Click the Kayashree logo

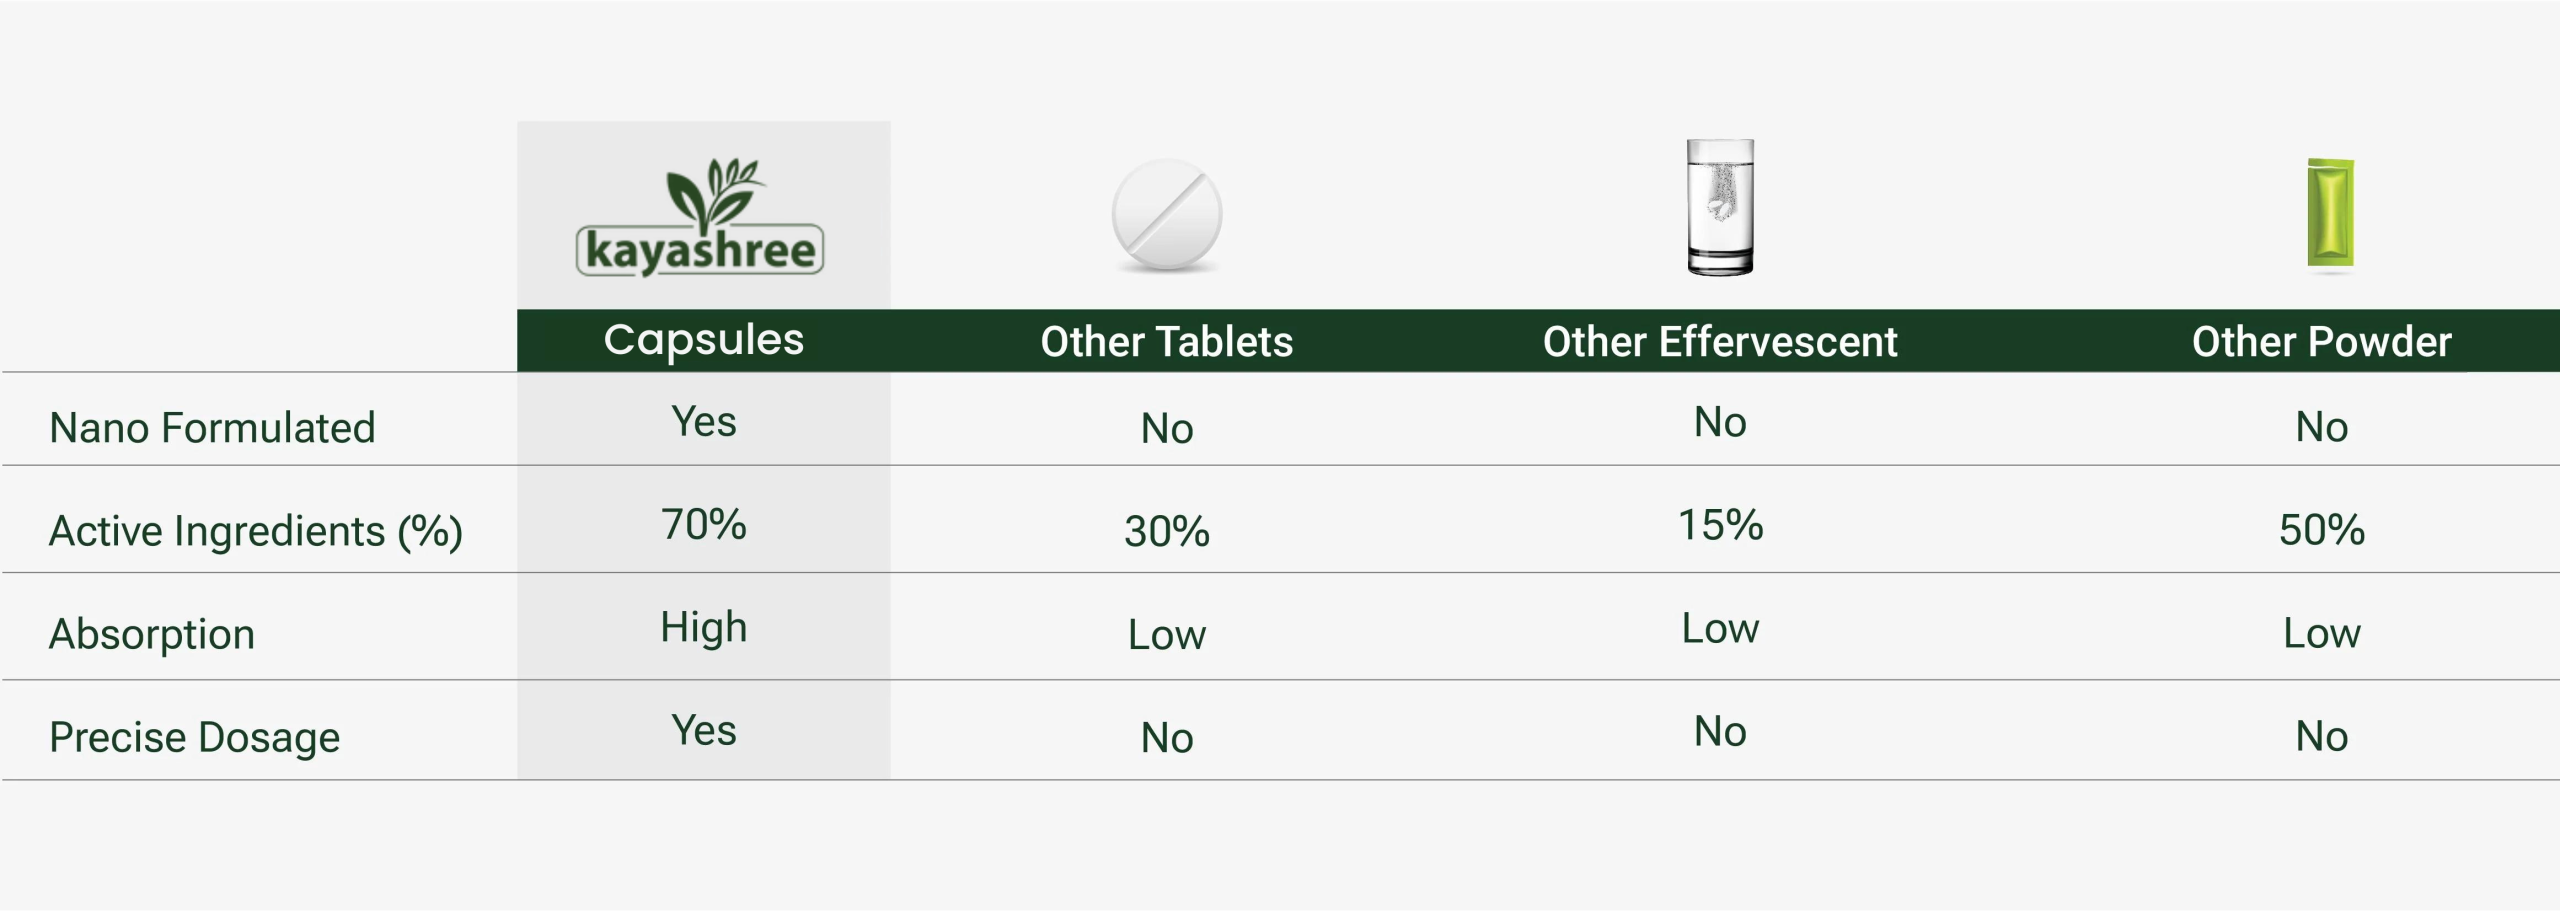point(700,218)
